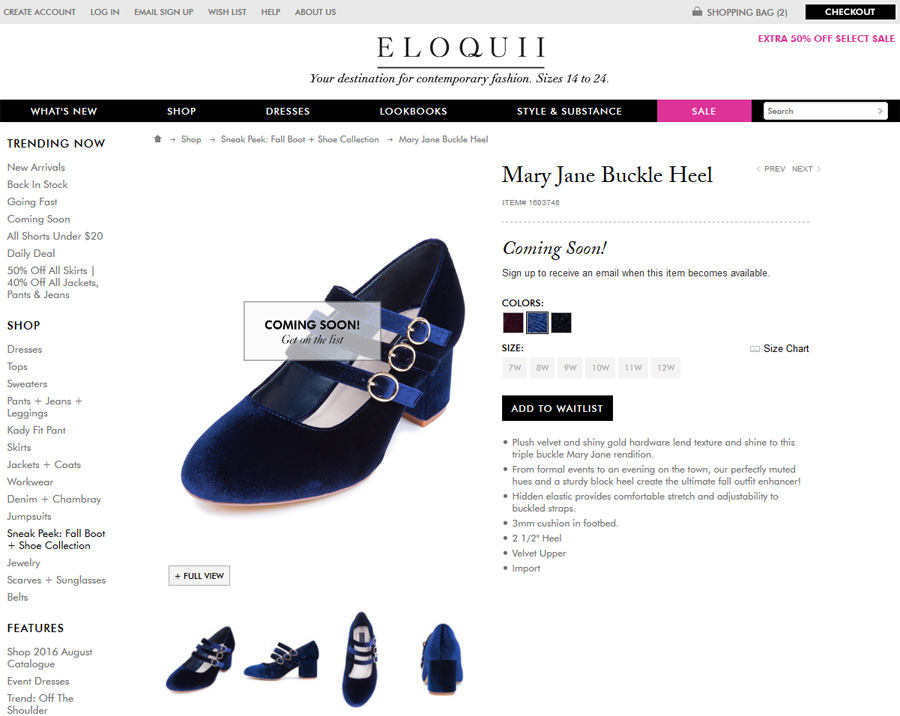The image size is (900, 716).
Task: Open the + FULL VIEW button
Action: (199, 575)
